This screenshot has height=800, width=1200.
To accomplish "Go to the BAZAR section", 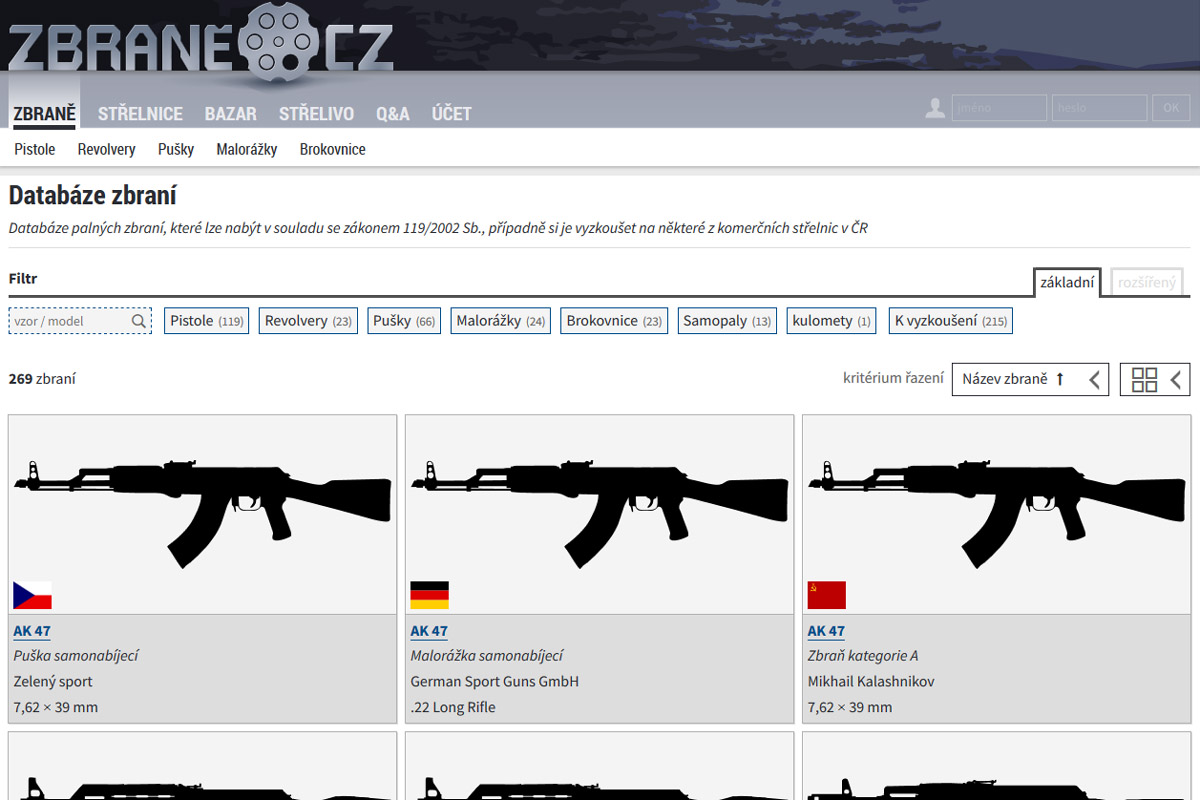I will [231, 114].
